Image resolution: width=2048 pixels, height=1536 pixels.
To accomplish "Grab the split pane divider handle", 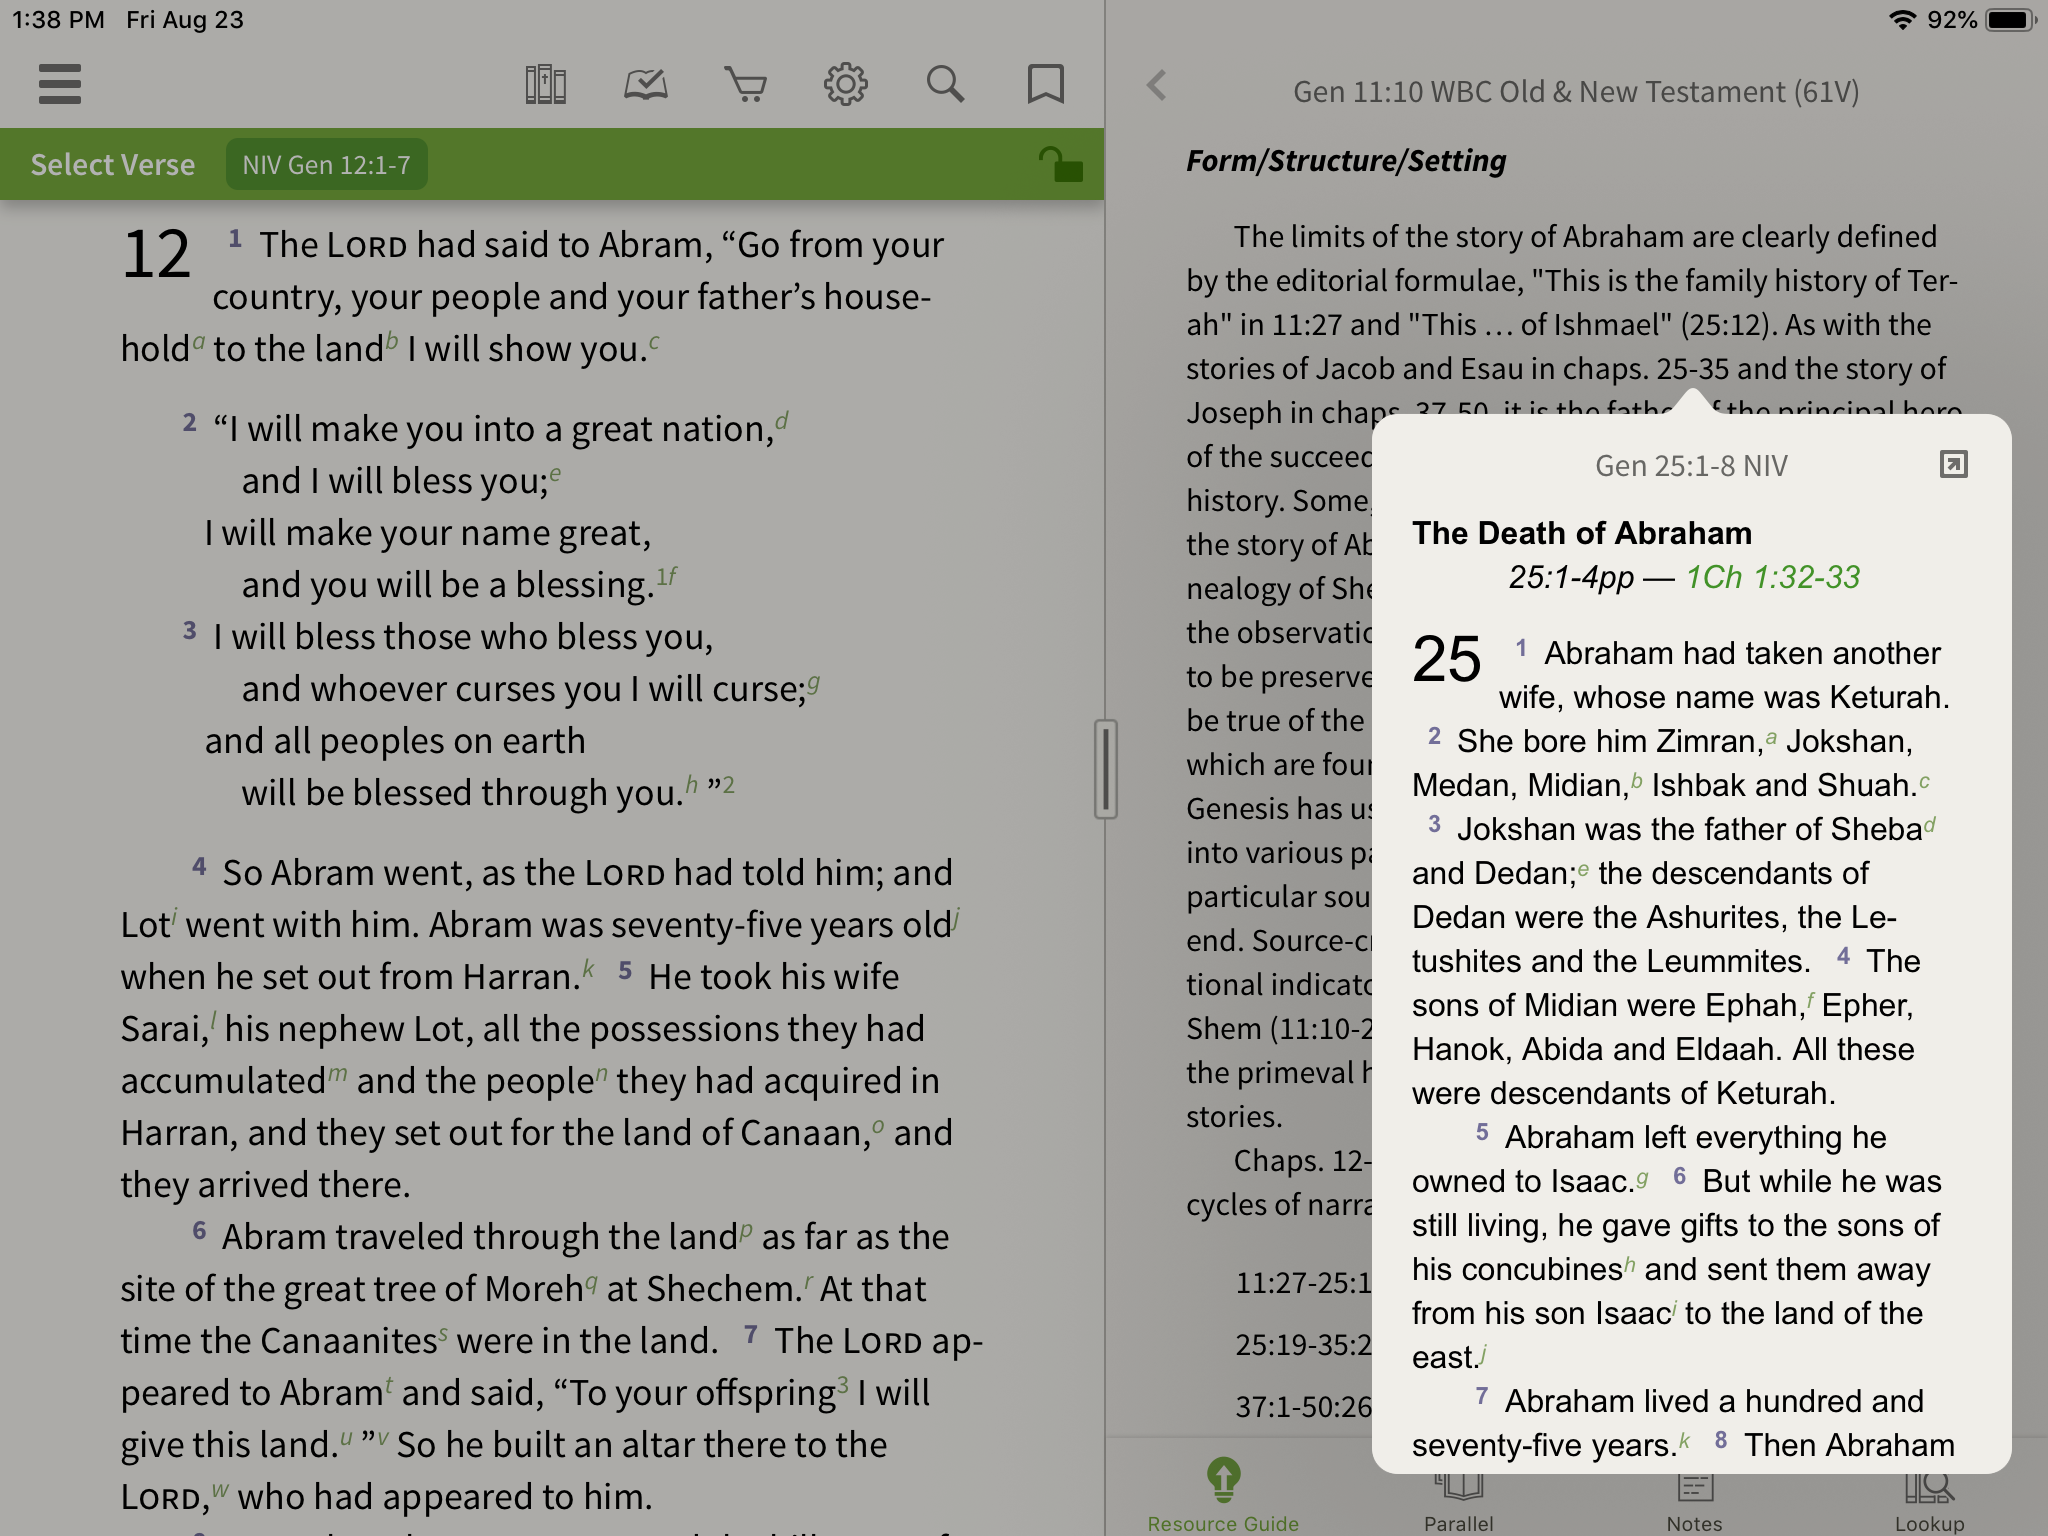I will tap(1105, 769).
